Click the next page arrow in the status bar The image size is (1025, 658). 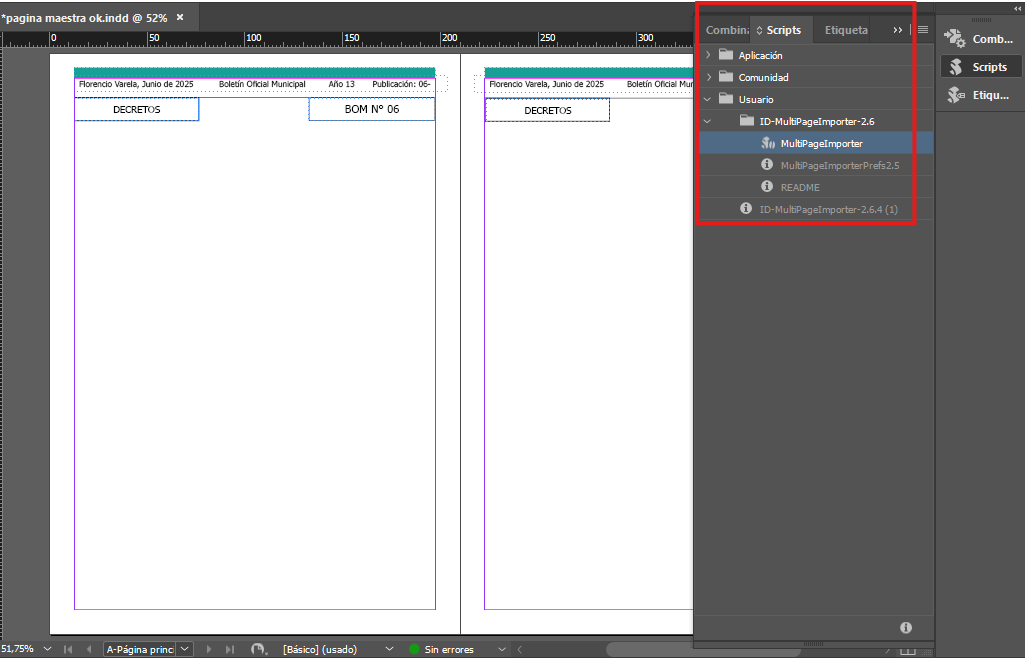point(209,649)
